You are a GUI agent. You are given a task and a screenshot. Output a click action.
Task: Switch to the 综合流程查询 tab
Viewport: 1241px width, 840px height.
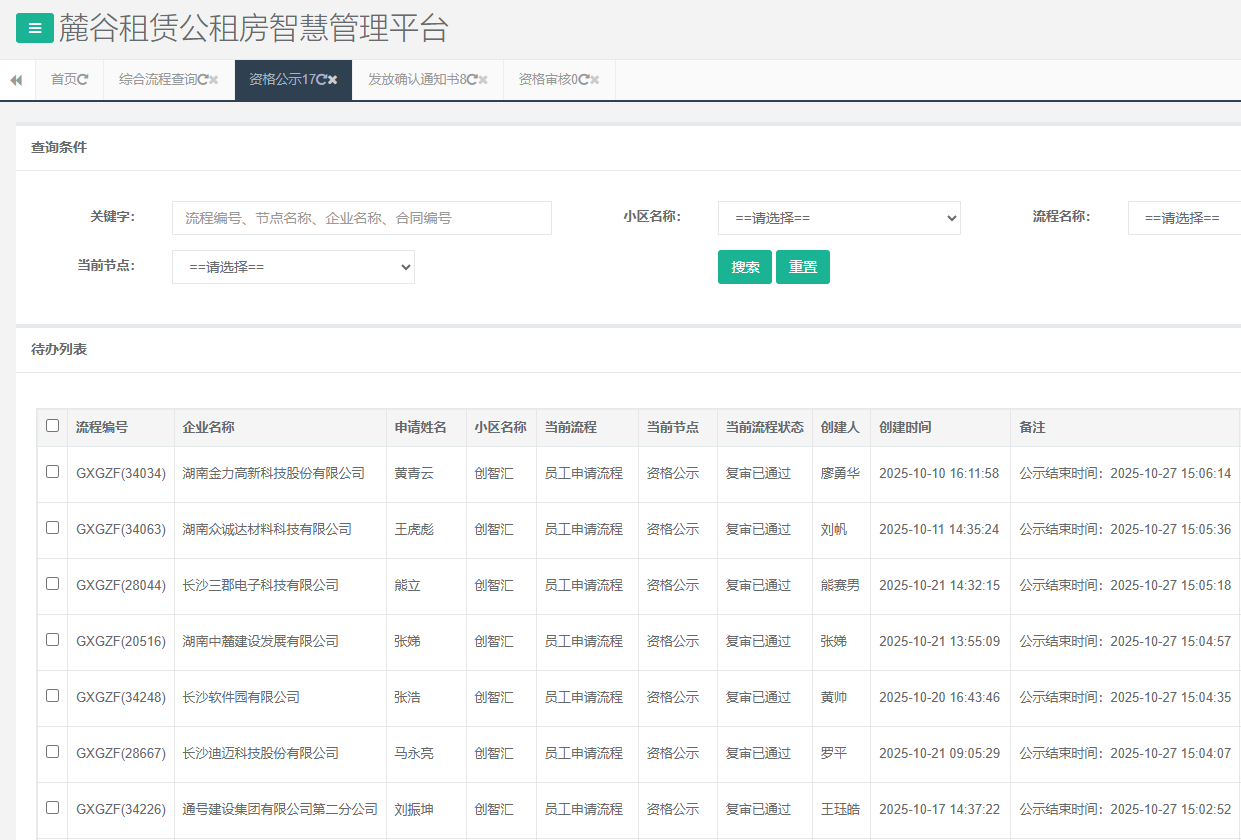(157, 80)
